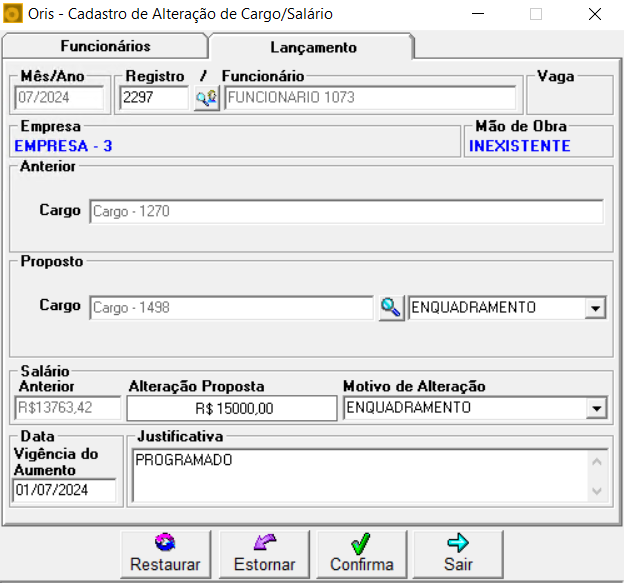Image resolution: width=624 pixels, height=583 pixels.
Task: Click the Mês/Ano field showing 07/2024
Action: click(59, 97)
